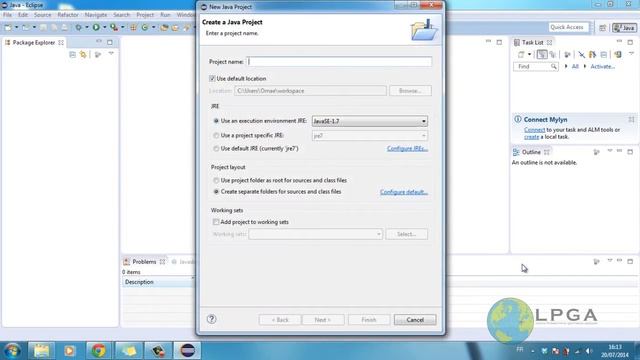Click the New Java Class toolbar icon
Screen dimensions: 640x360
pyautogui.click(x=144, y=27)
